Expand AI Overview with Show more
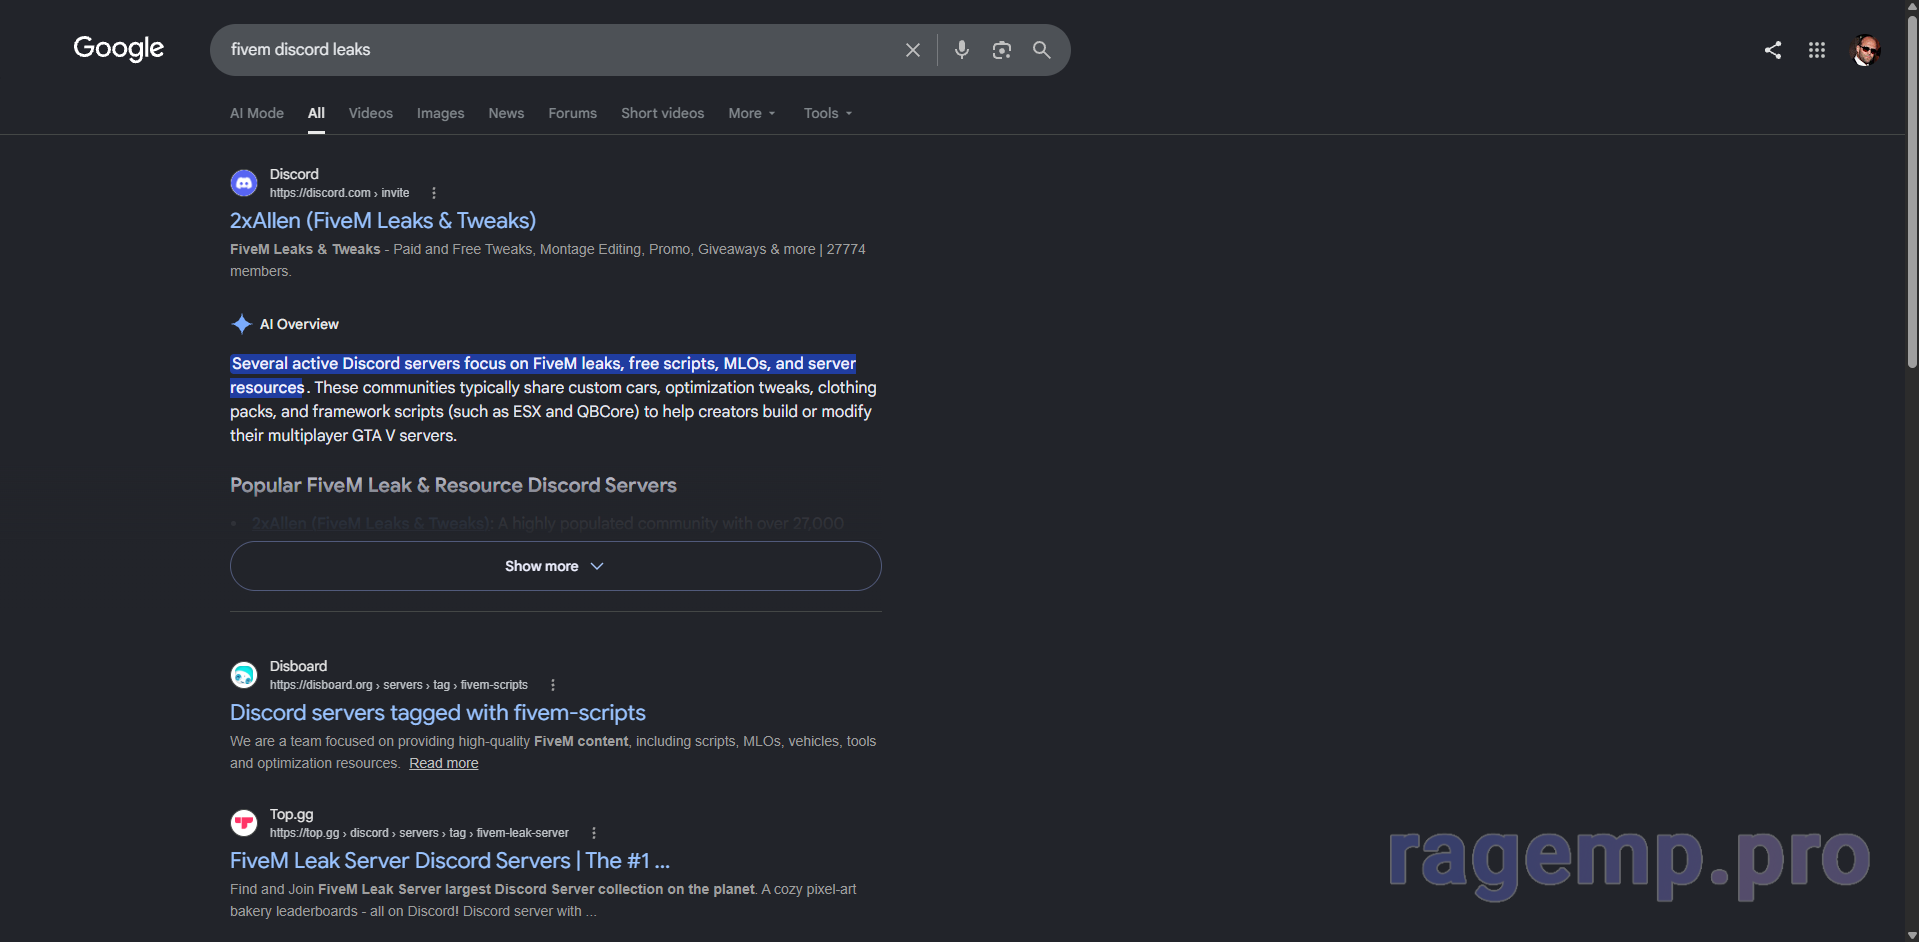The image size is (1919, 942). click(555, 566)
